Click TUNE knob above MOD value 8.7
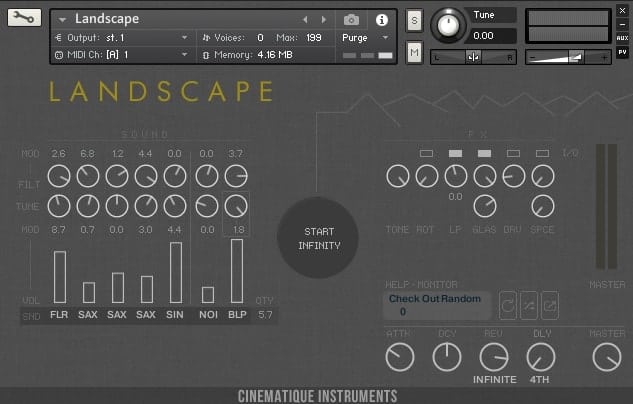The height and width of the screenshot is (404, 633). 59,206
